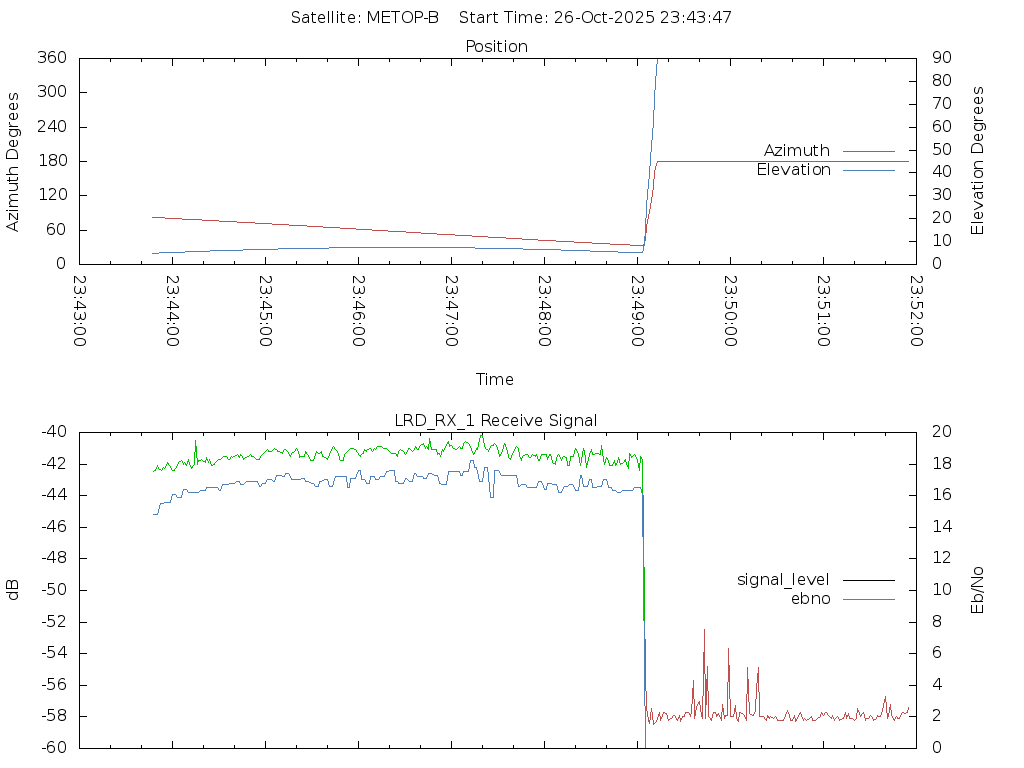Click the LRD_RX_1 Receive Signal chart title
The height and width of the screenshot is (768, 1024).
pyautogui.click(x=497, y=420)
